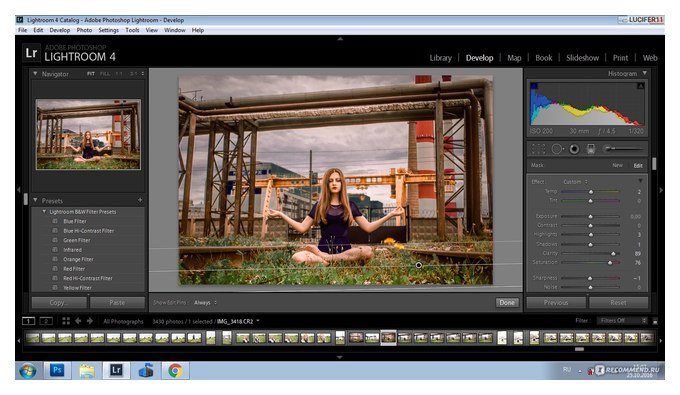Screen dimensions: 680x395
Task: Switch to main window display 1
Action: coord(28,321)
